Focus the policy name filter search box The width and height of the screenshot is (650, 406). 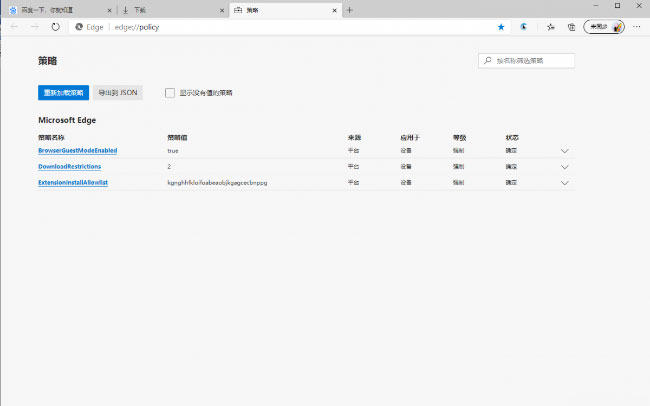526,61
